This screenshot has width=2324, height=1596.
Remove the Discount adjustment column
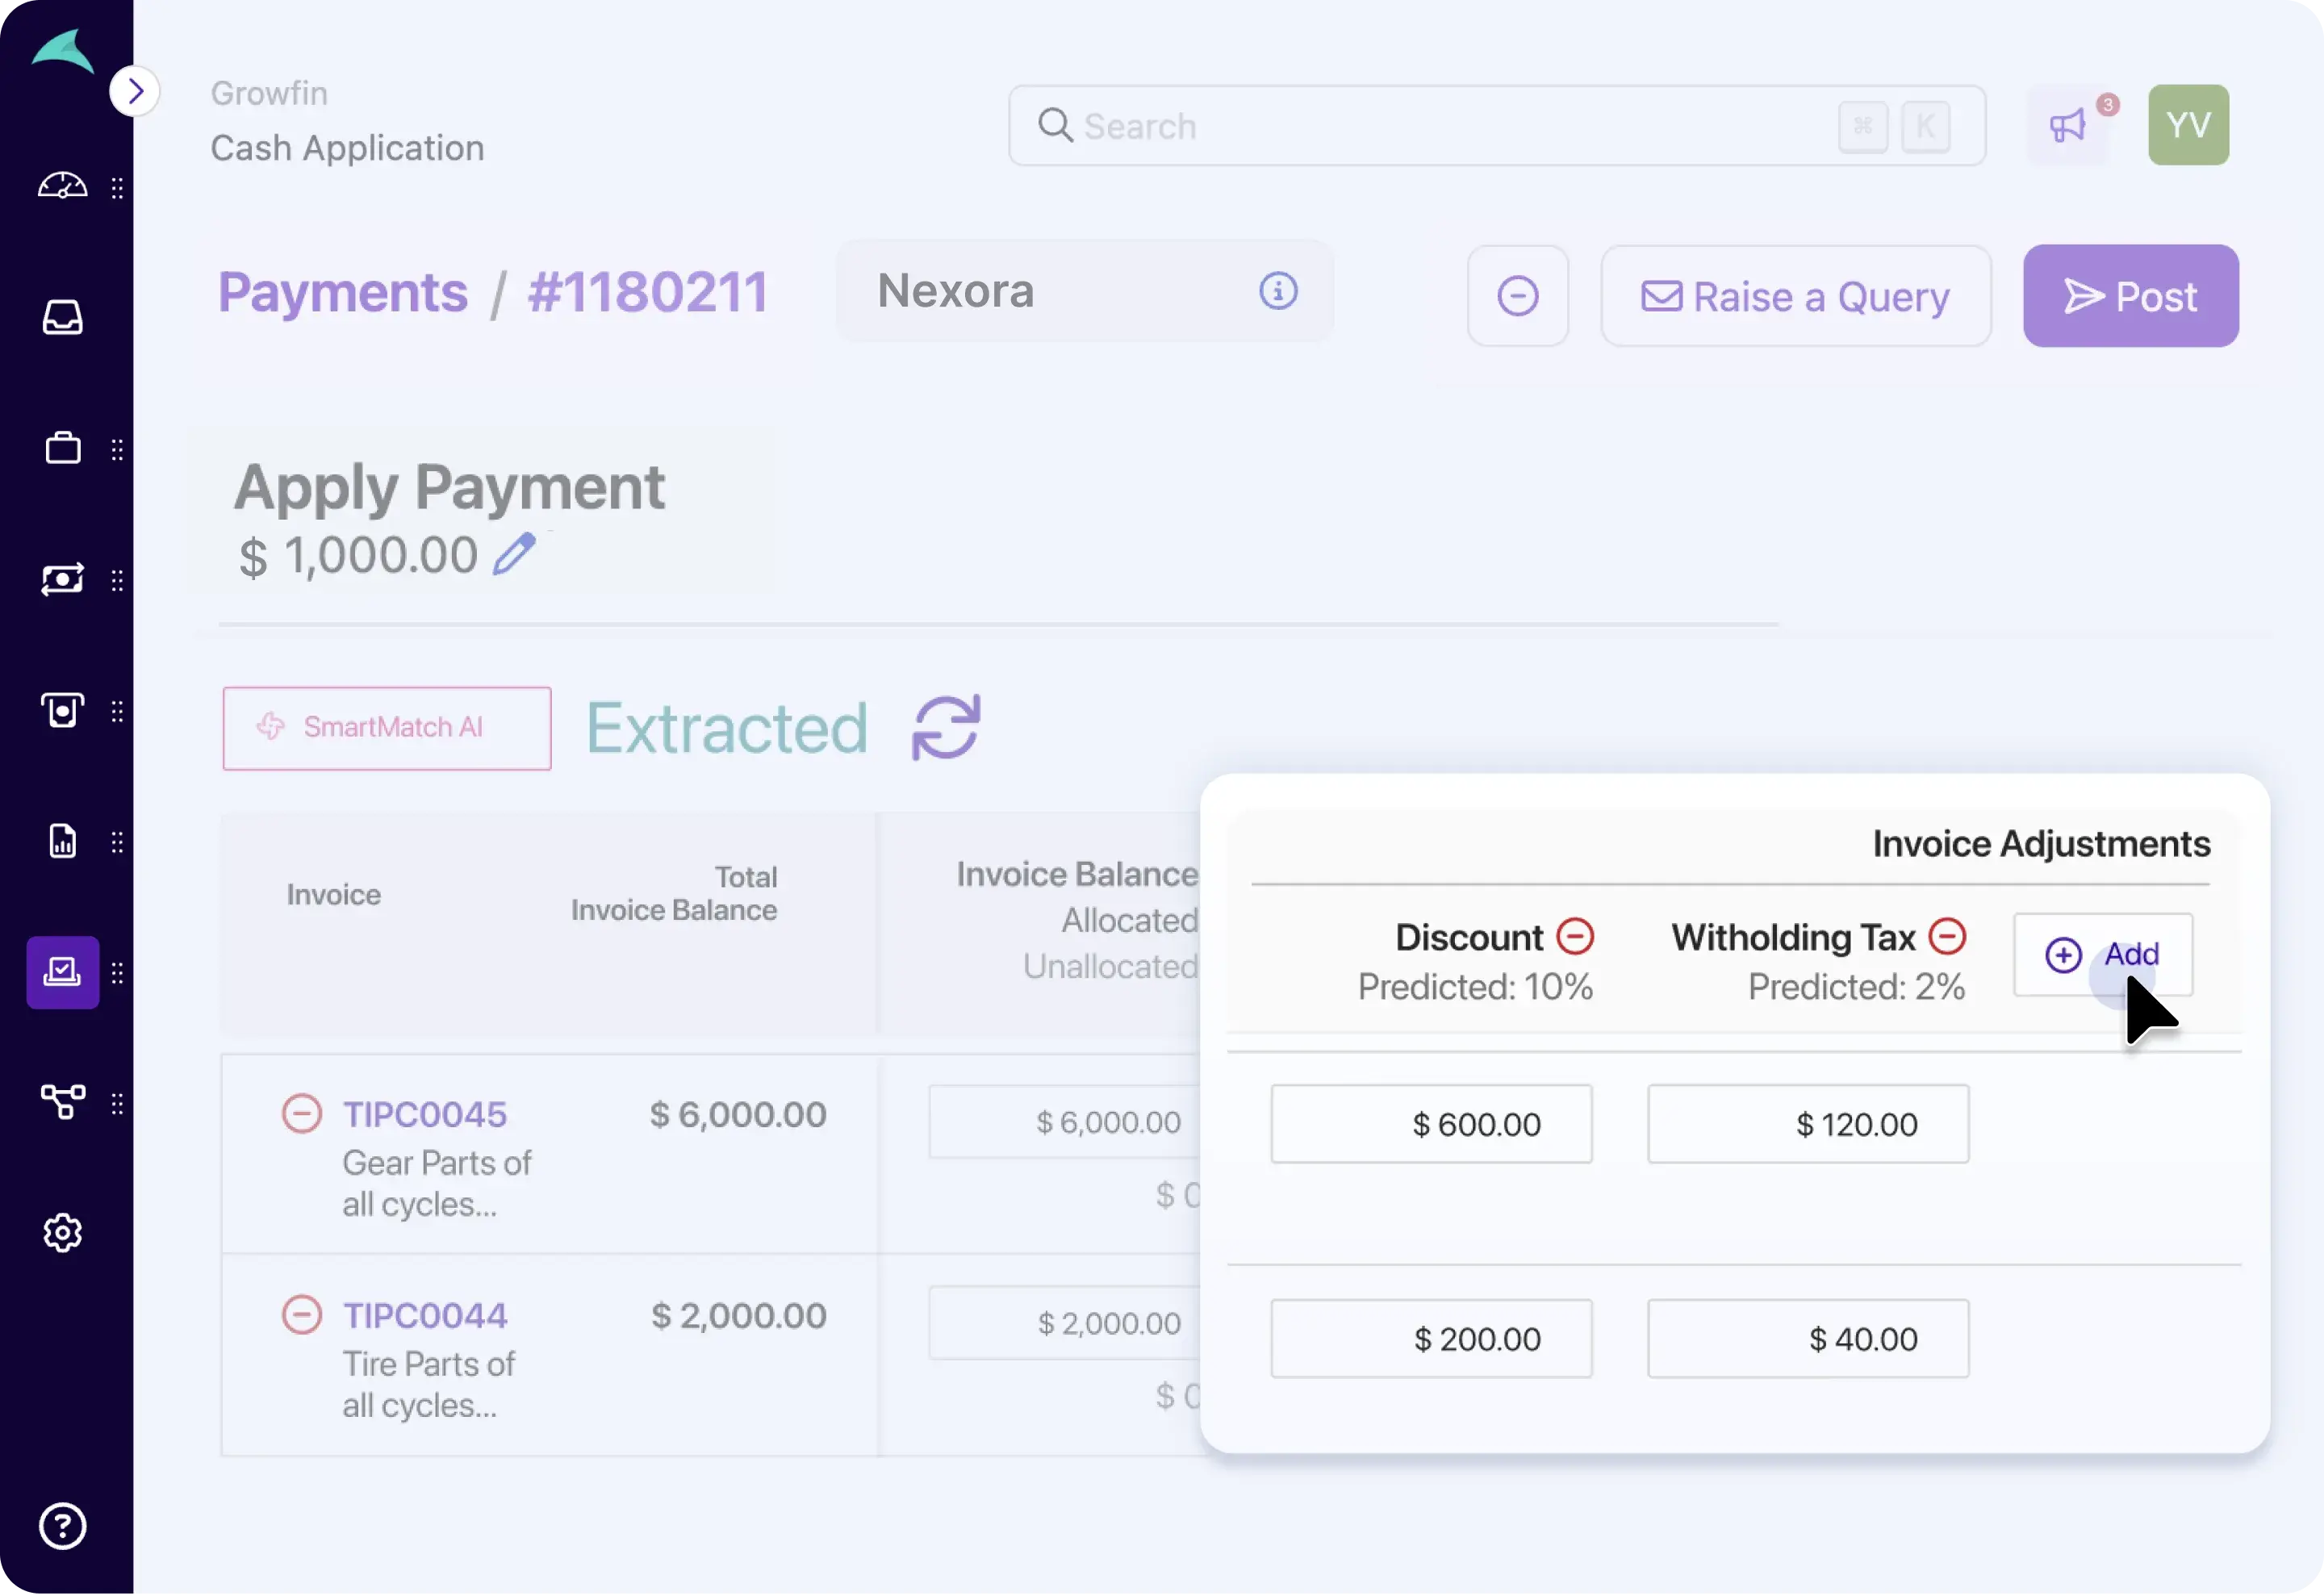click(x=1575, y=937)
